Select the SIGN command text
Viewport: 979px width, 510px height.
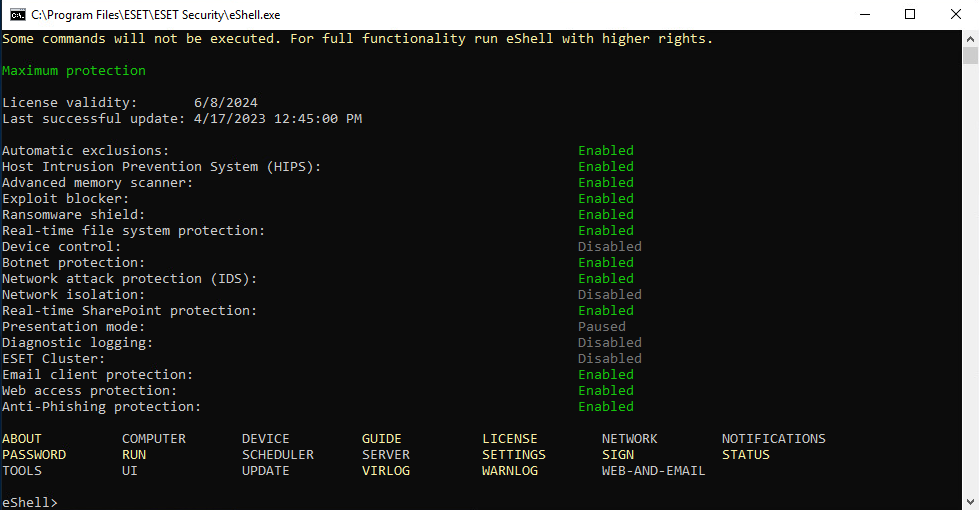(x=617, y=455)
